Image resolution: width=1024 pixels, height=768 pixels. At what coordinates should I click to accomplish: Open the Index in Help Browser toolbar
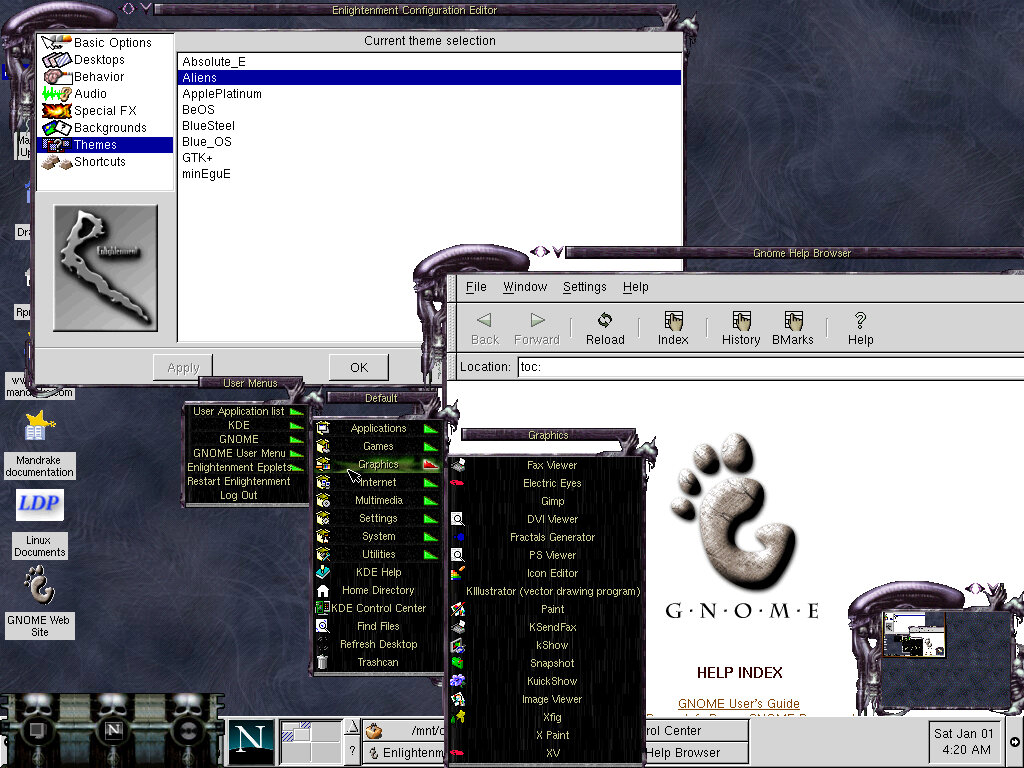click(x=673, y=328)
